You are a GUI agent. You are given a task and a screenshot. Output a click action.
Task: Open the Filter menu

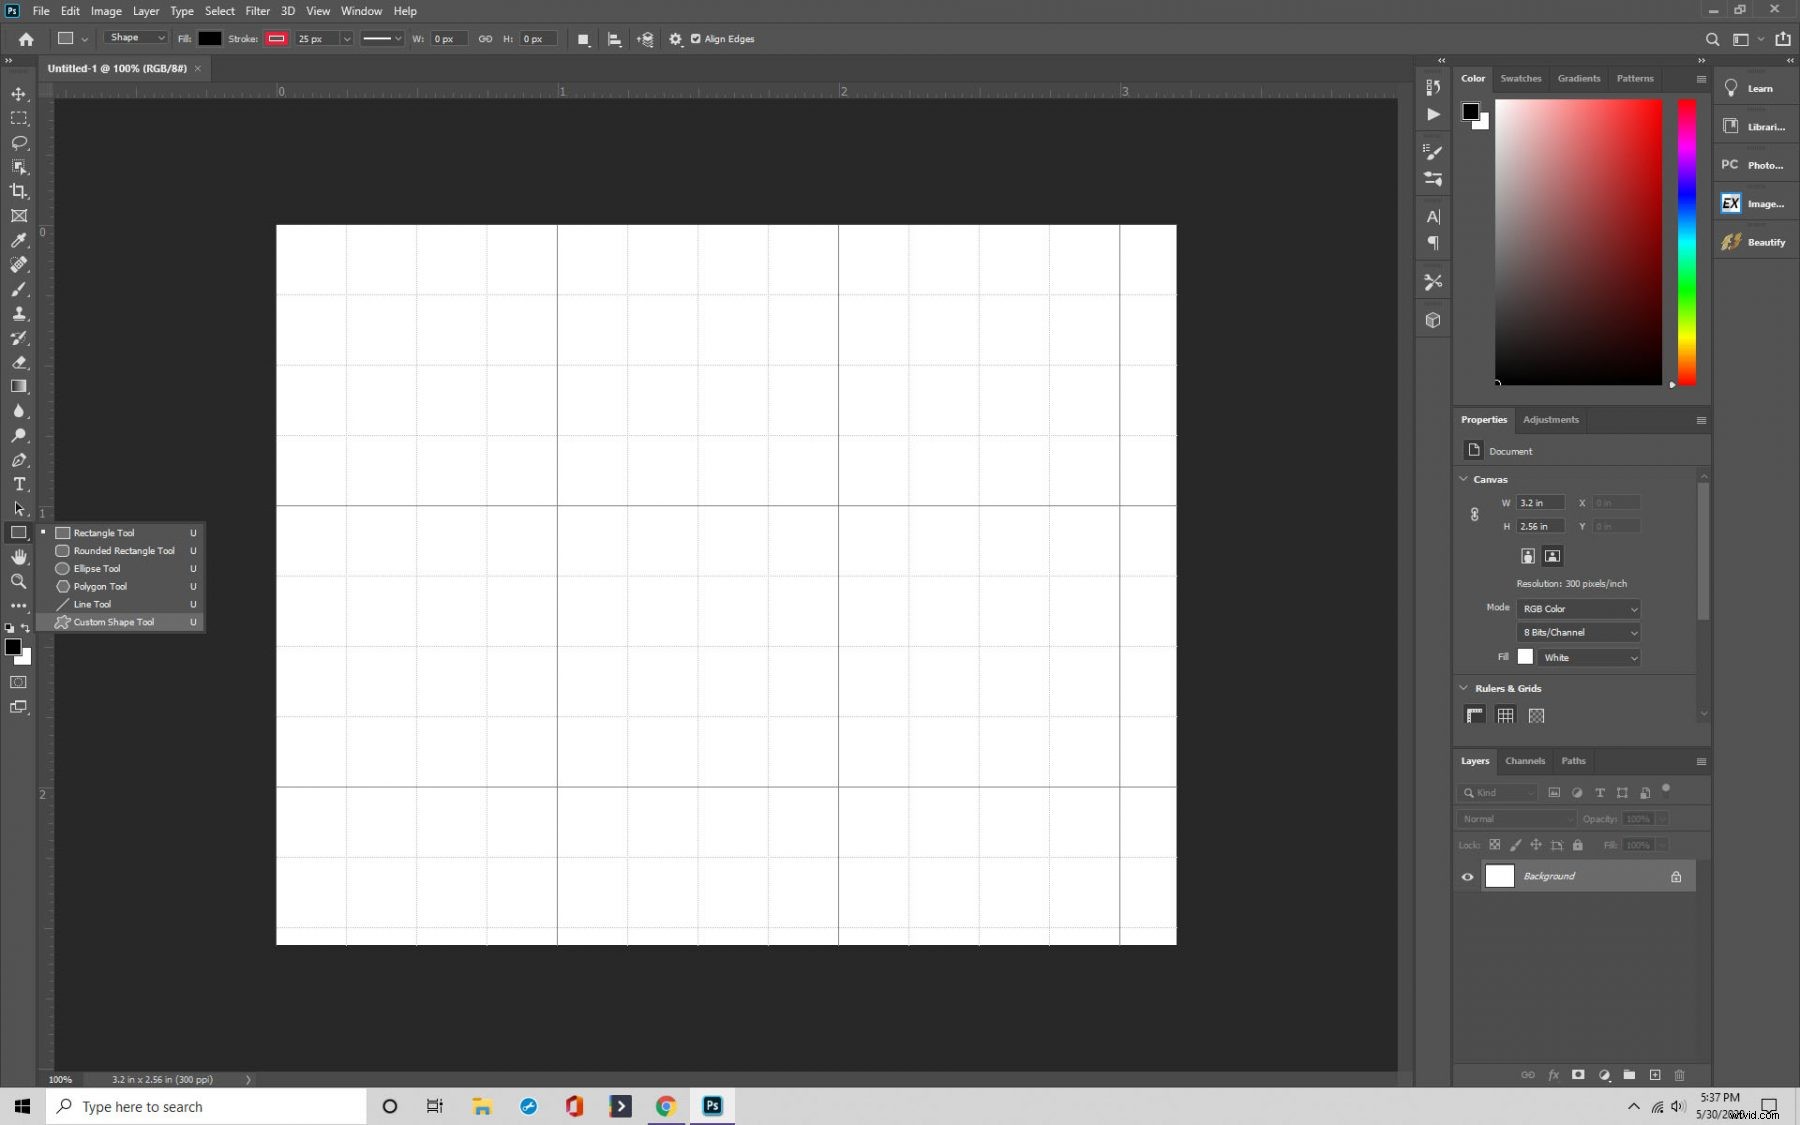tap(257, 11)
